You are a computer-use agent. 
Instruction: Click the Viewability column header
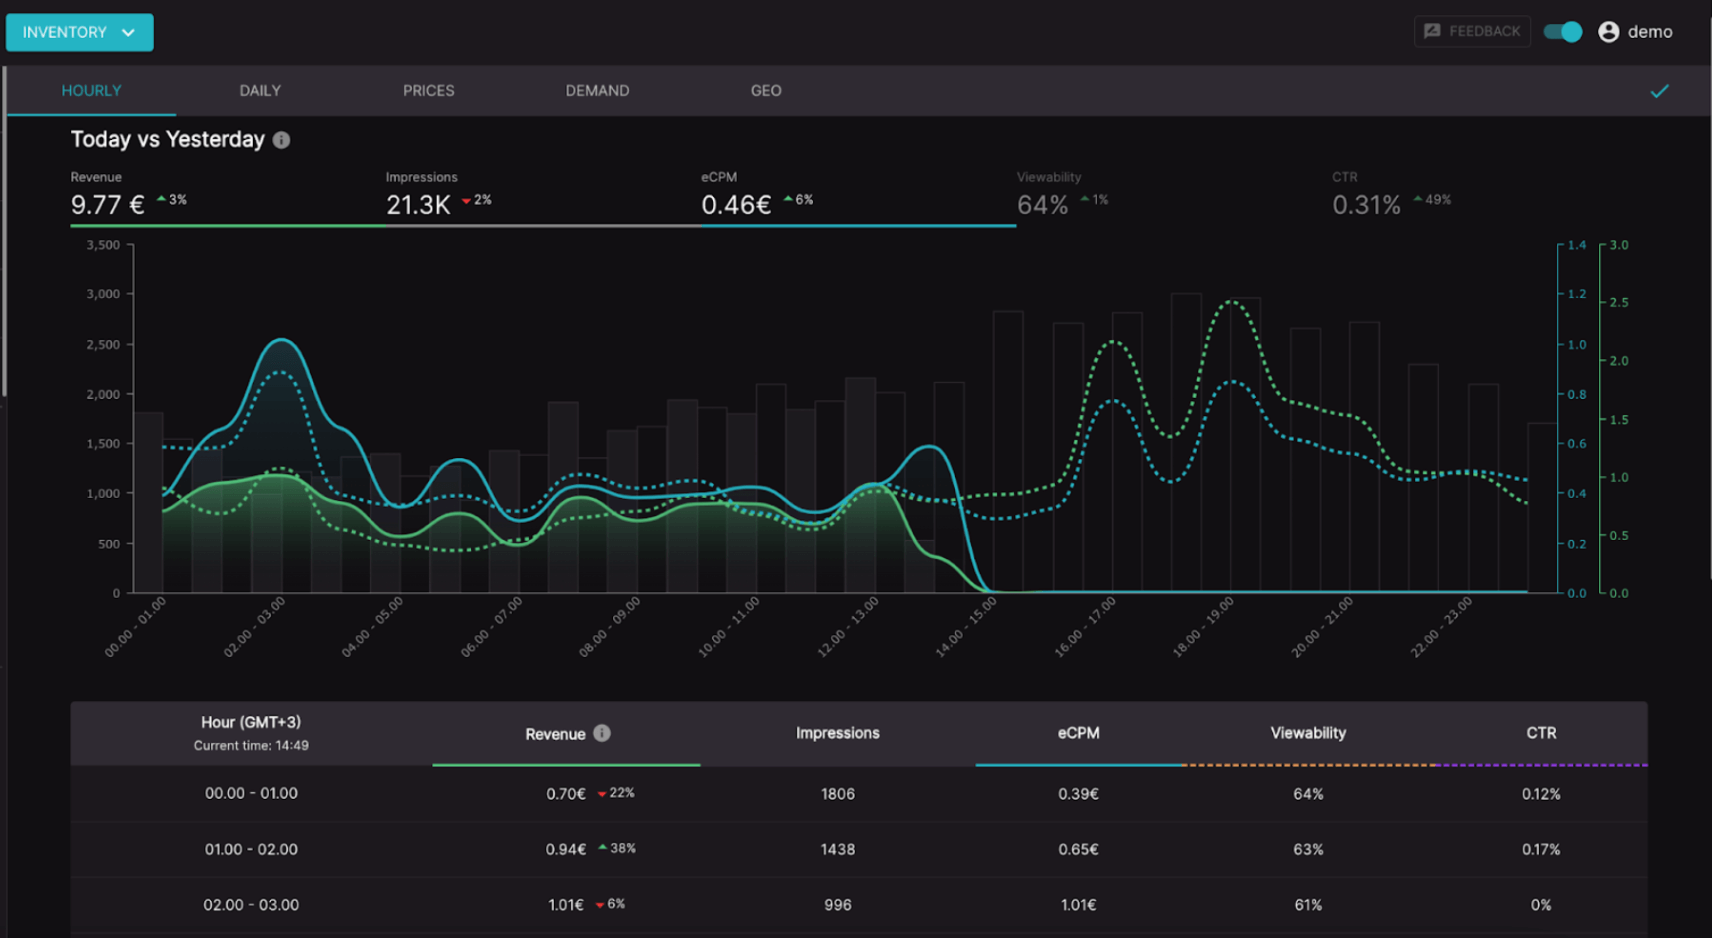1308,733
